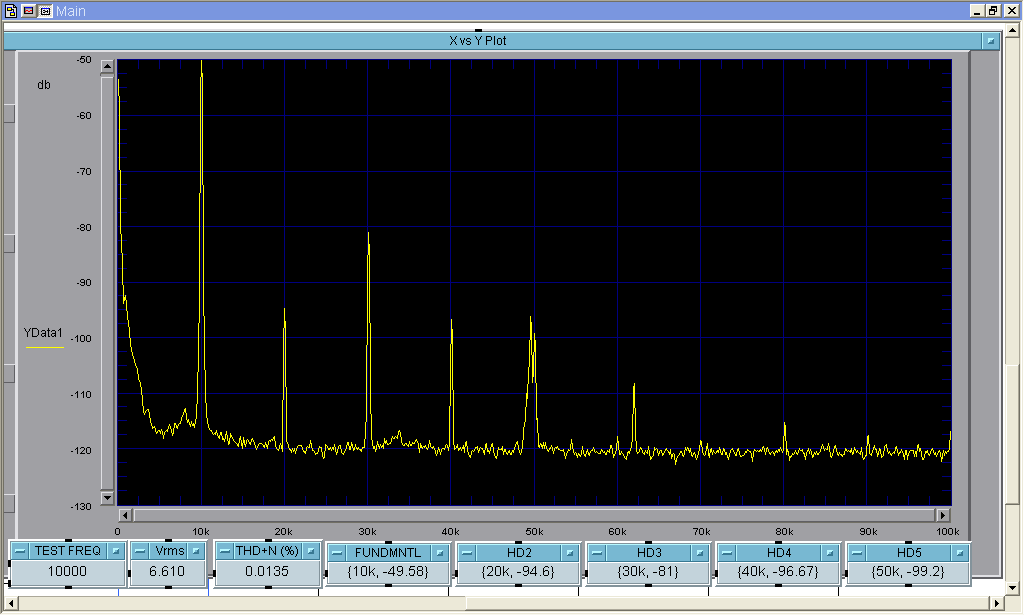The image size is (1024, 615).
Task: Select the FUNDMNTL title label
Action: [388, 553]
